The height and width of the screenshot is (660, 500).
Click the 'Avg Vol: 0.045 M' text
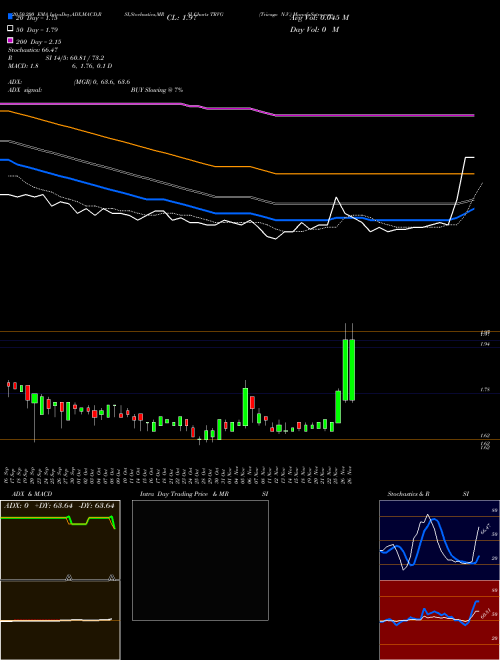click(319, 18)
